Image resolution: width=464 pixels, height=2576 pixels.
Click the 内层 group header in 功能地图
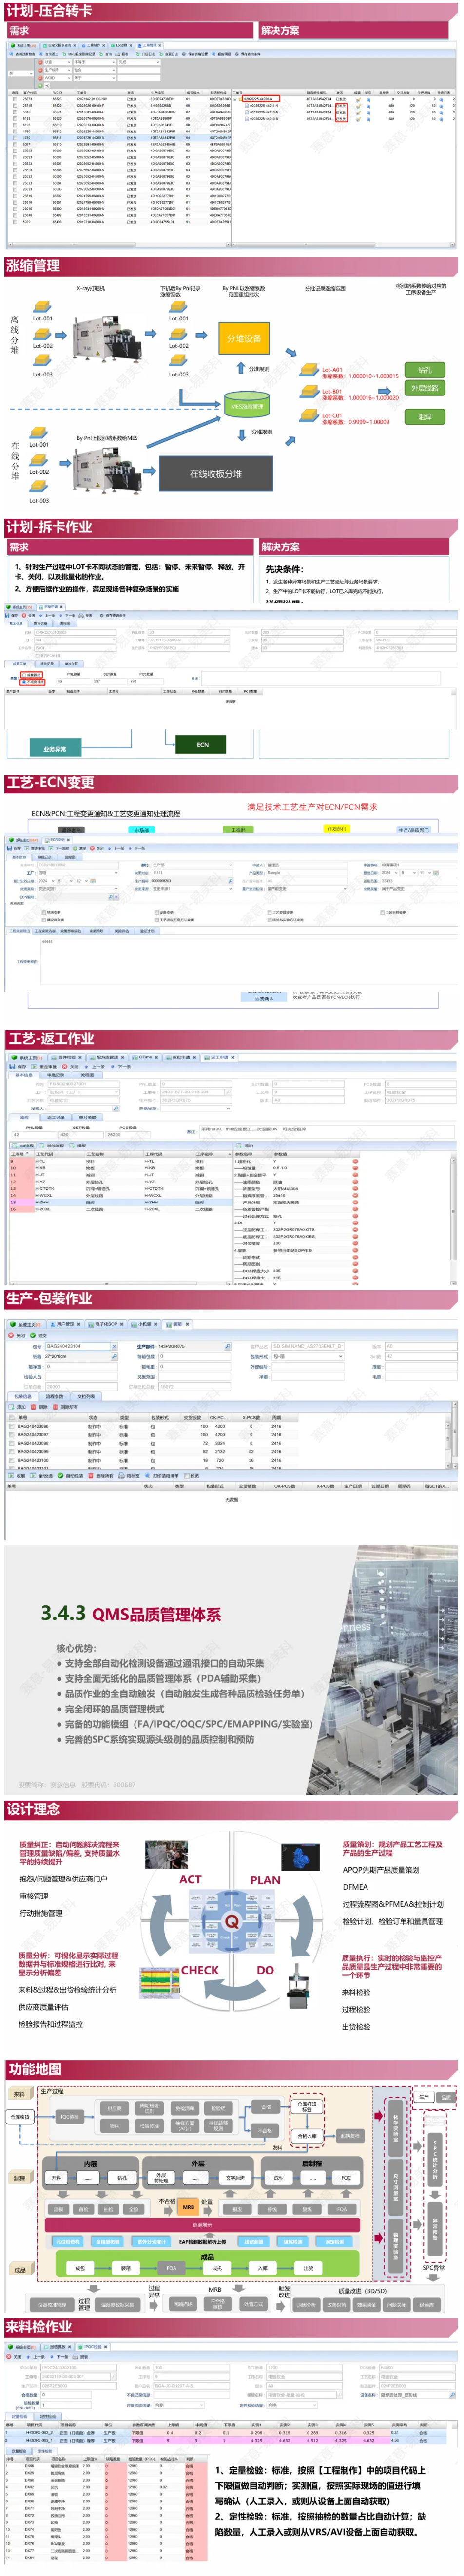pyautogui.click(x=90, y=2164)
